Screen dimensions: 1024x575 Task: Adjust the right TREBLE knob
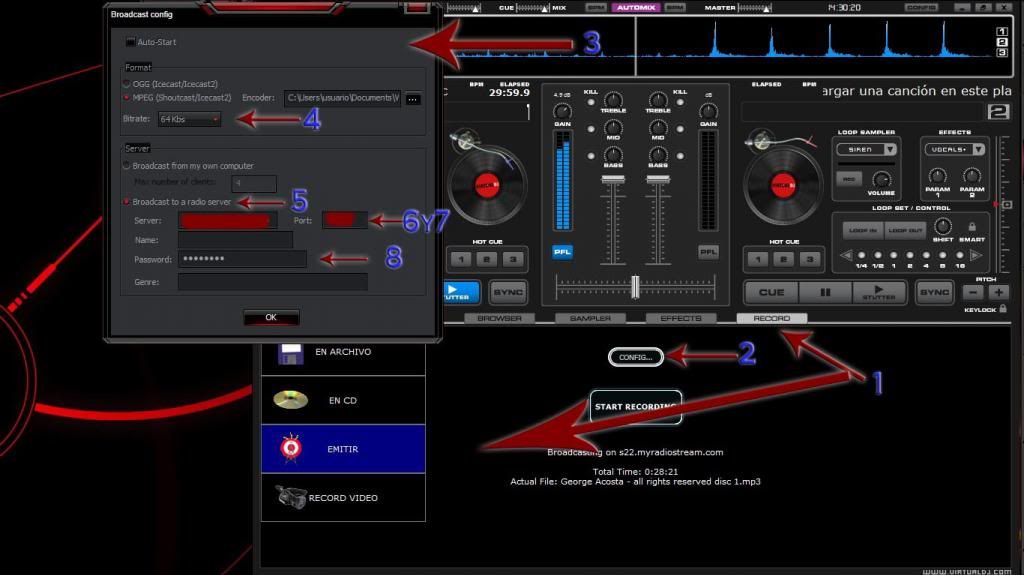[x=658, y=99]
